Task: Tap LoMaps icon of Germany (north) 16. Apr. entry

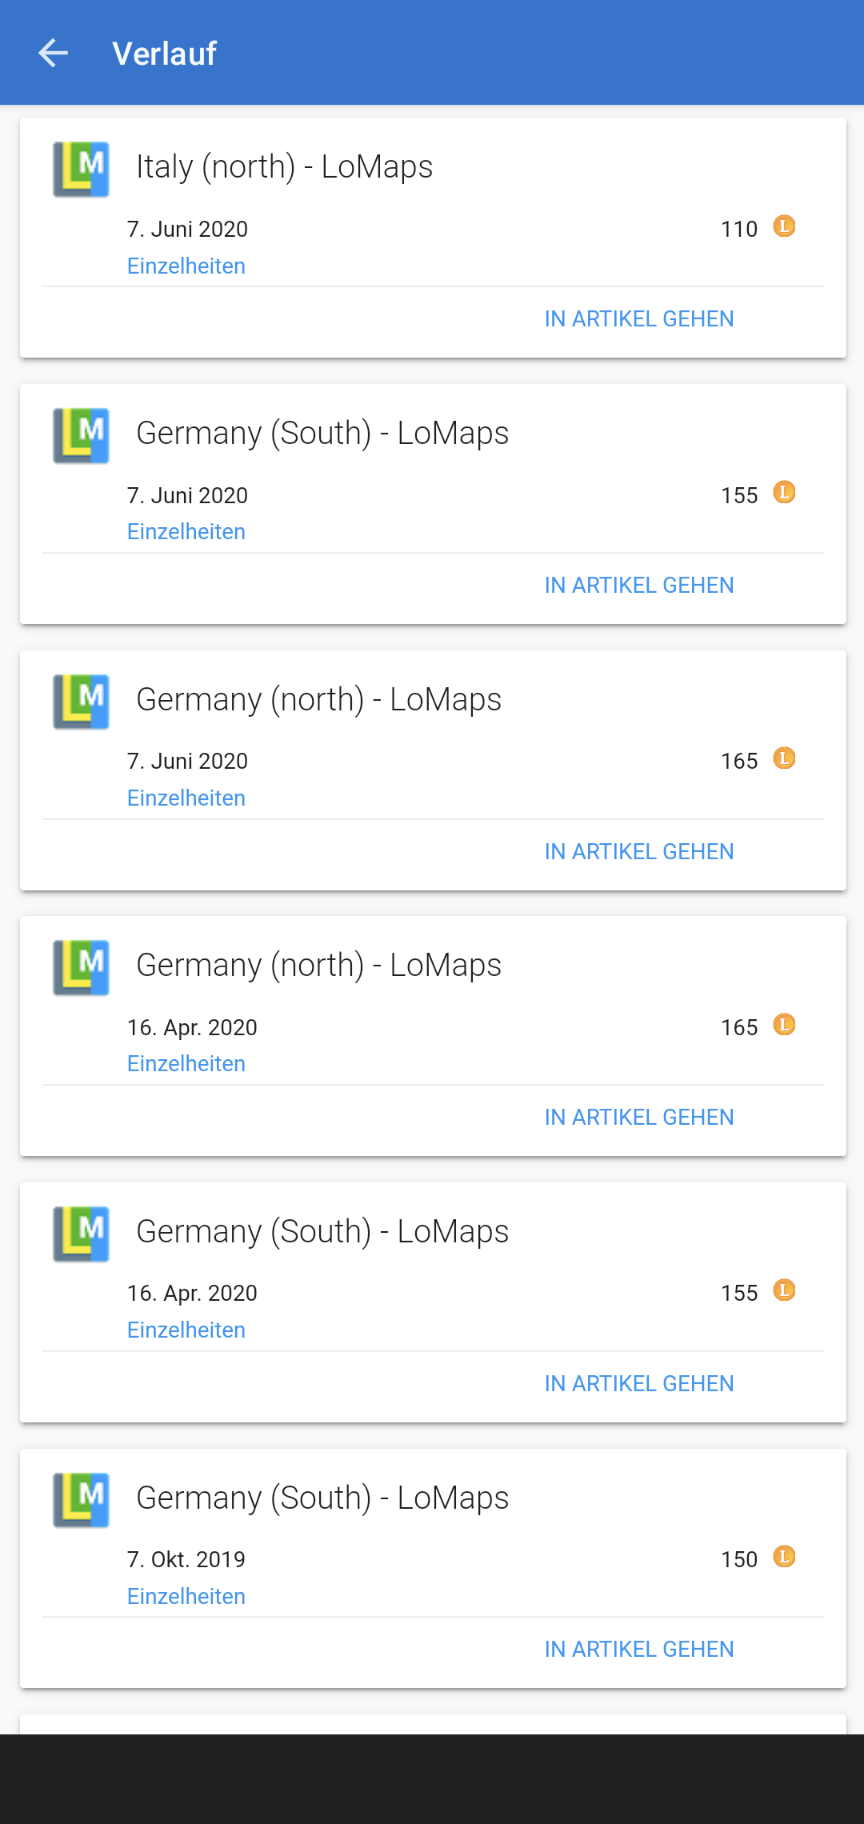Action: [x=81, y=967]
